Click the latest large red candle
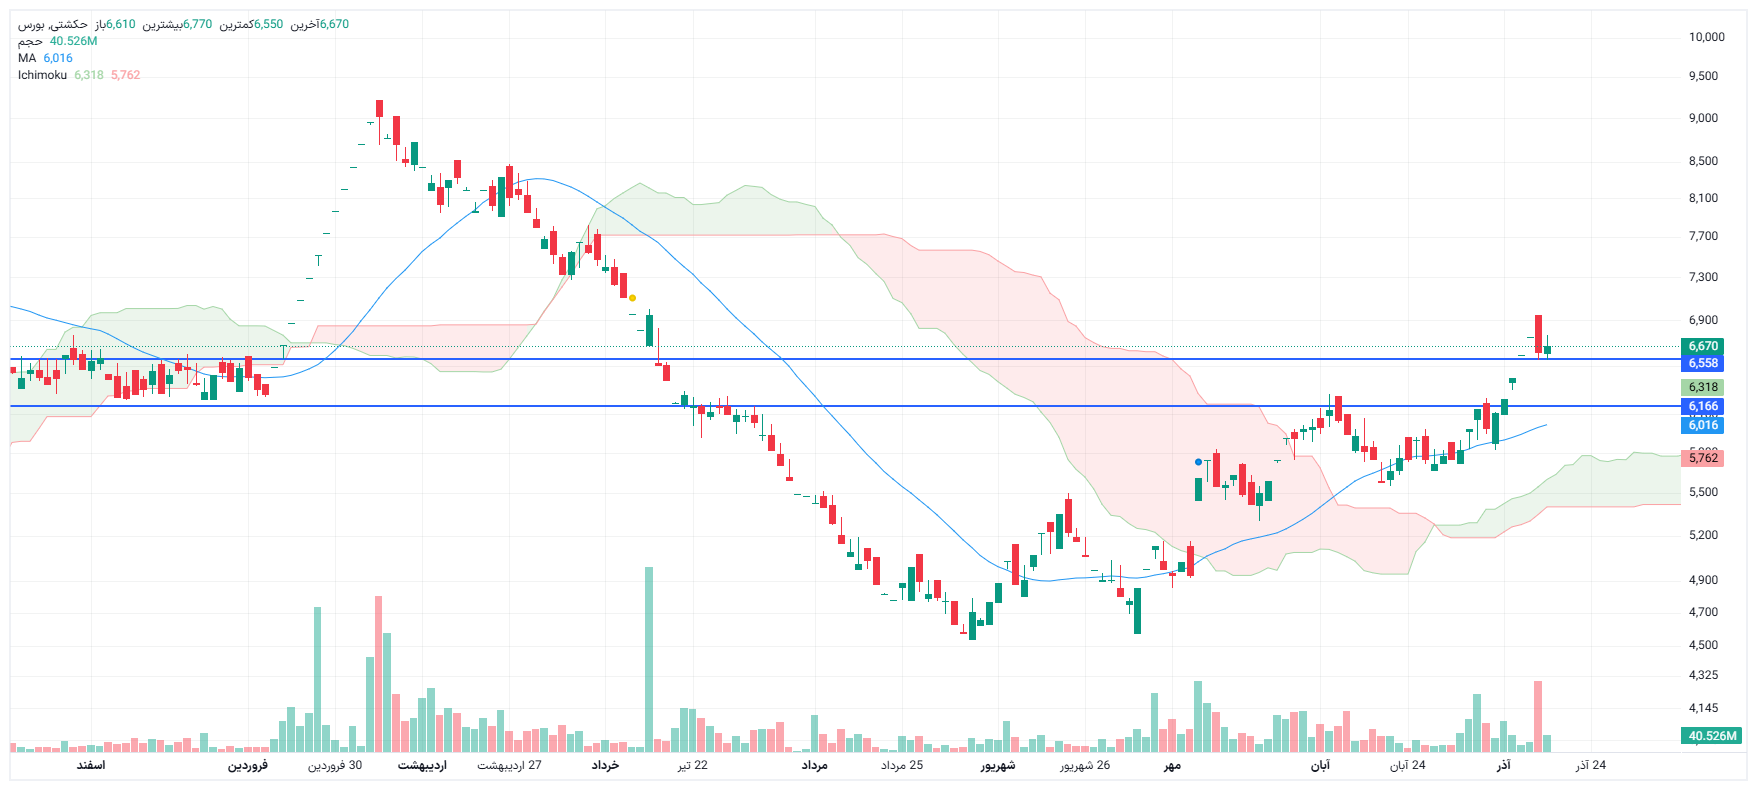 (x=1538, y=333)
